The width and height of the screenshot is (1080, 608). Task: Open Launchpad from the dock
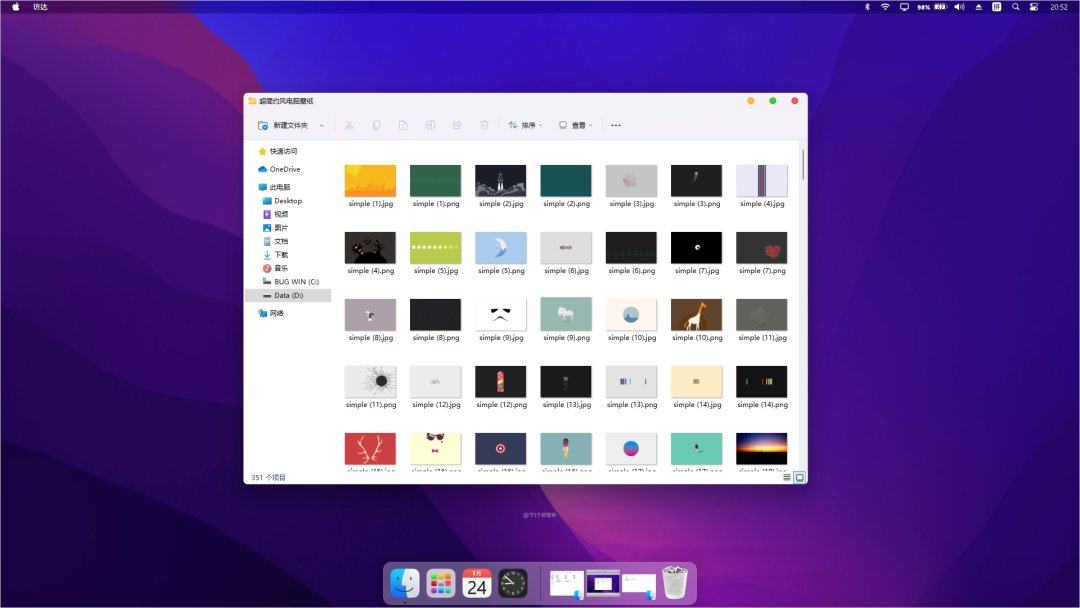440,583
